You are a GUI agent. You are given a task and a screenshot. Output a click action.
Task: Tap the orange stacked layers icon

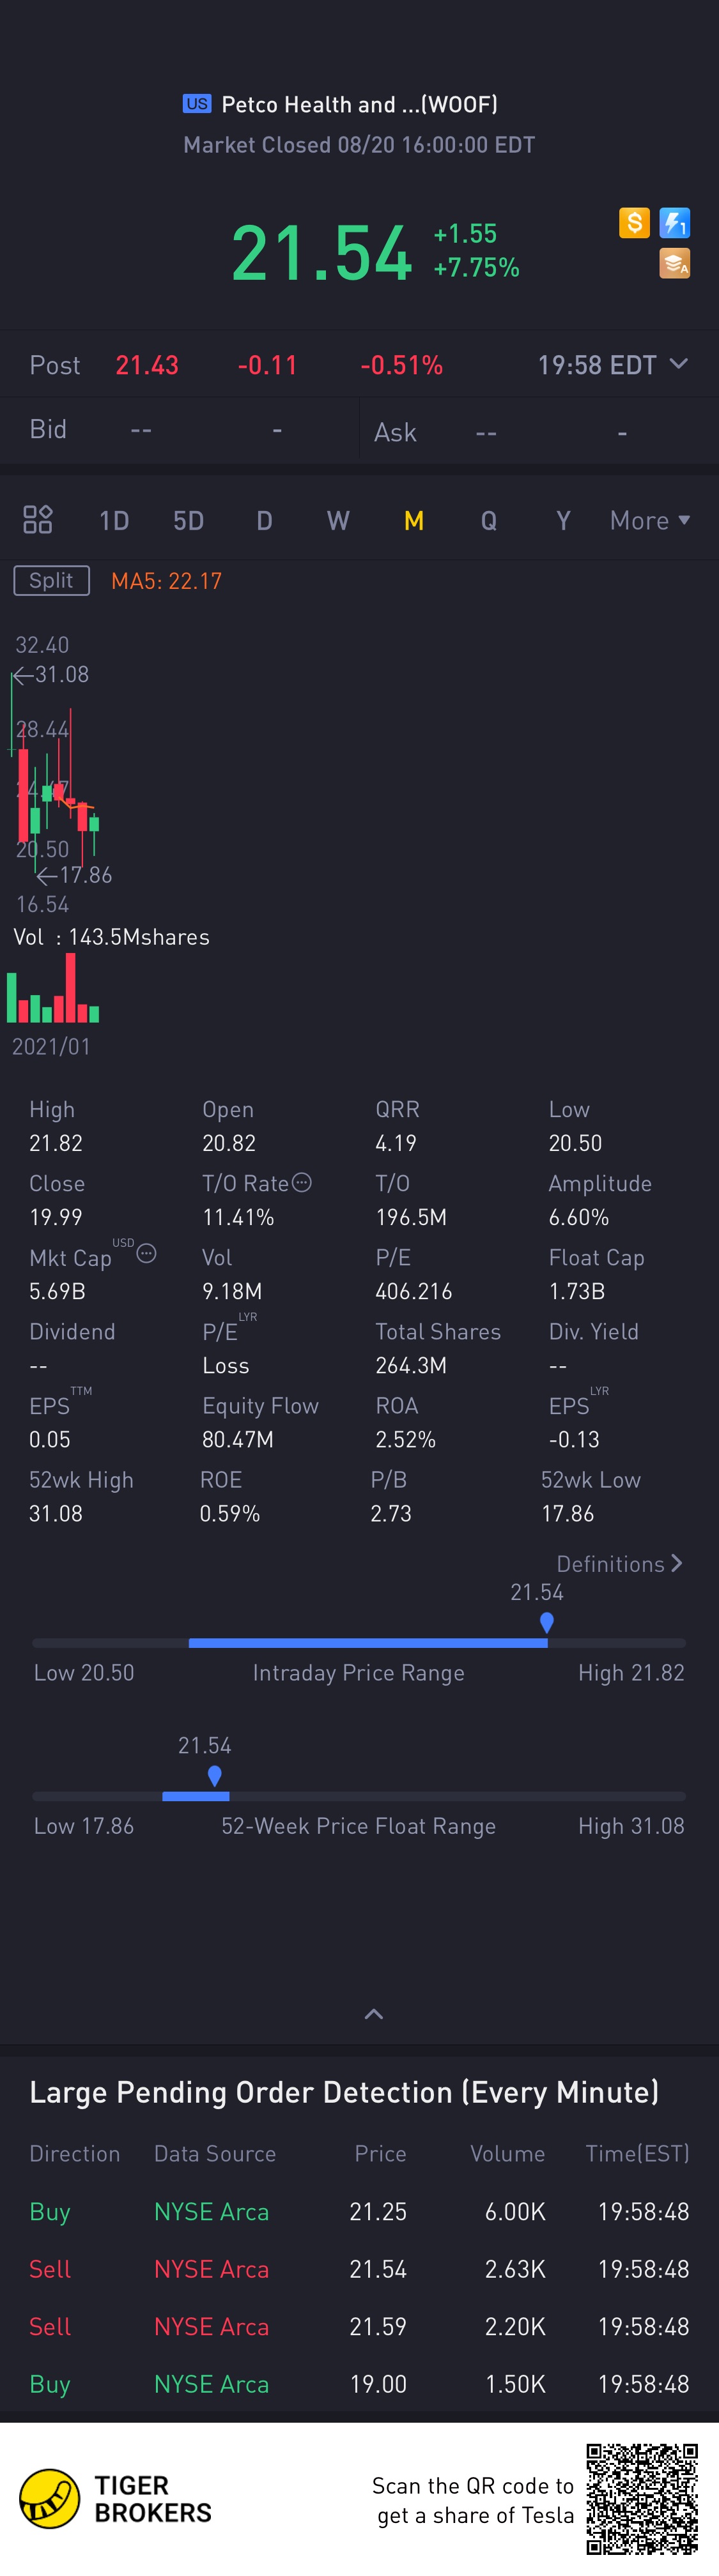(674, 264)
